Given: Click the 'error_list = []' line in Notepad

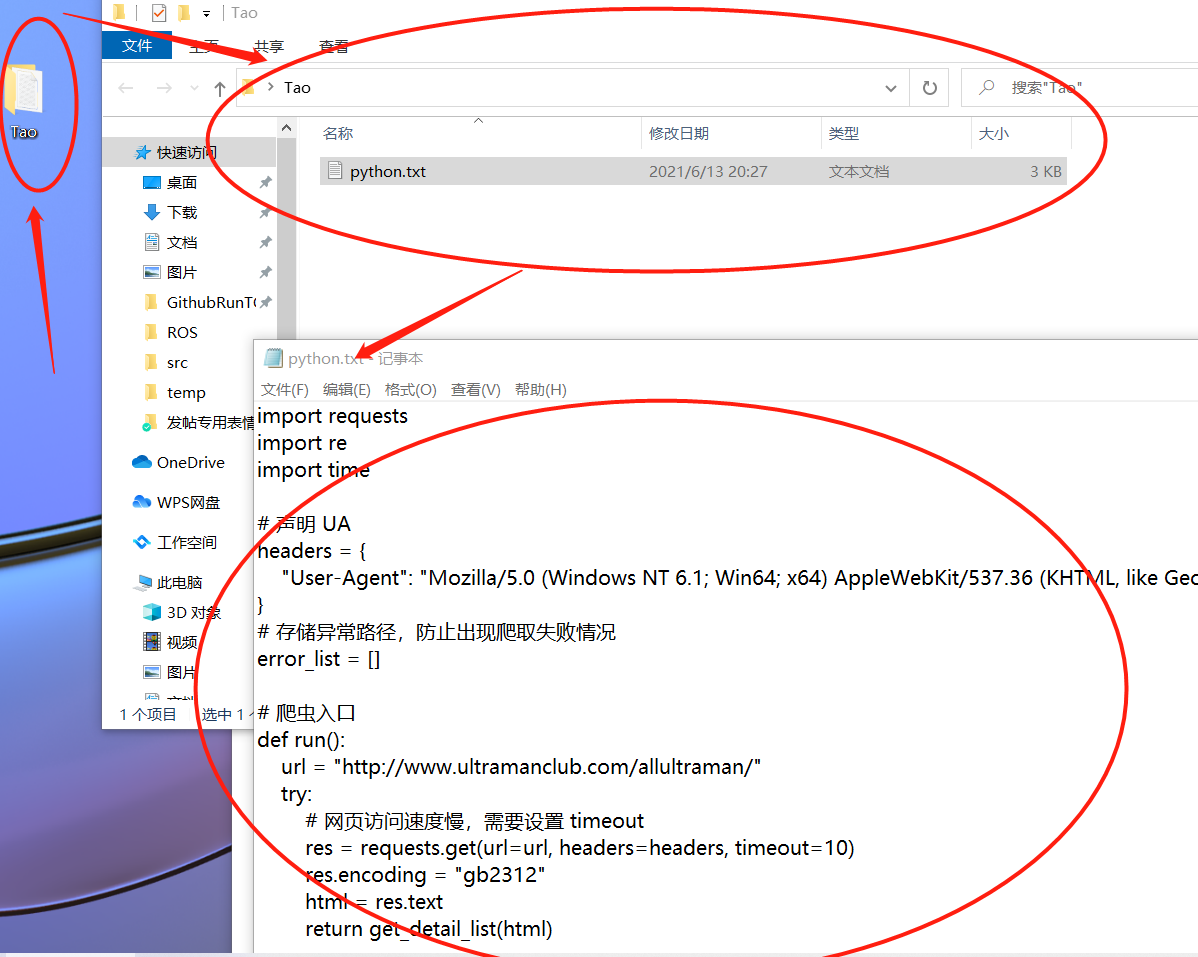Looking at the screenshot, I should (319, 658).
